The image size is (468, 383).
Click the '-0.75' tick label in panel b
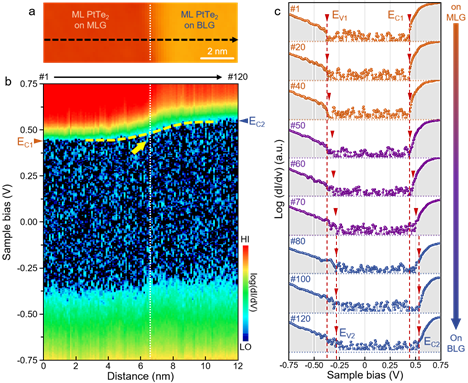coord(27,360)
